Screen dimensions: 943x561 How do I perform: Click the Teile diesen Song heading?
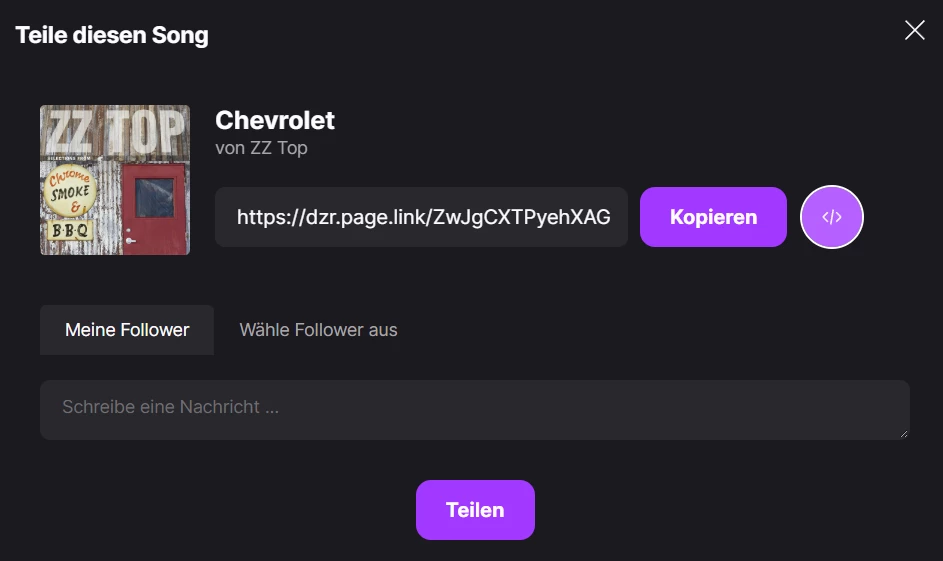point(112,36)
